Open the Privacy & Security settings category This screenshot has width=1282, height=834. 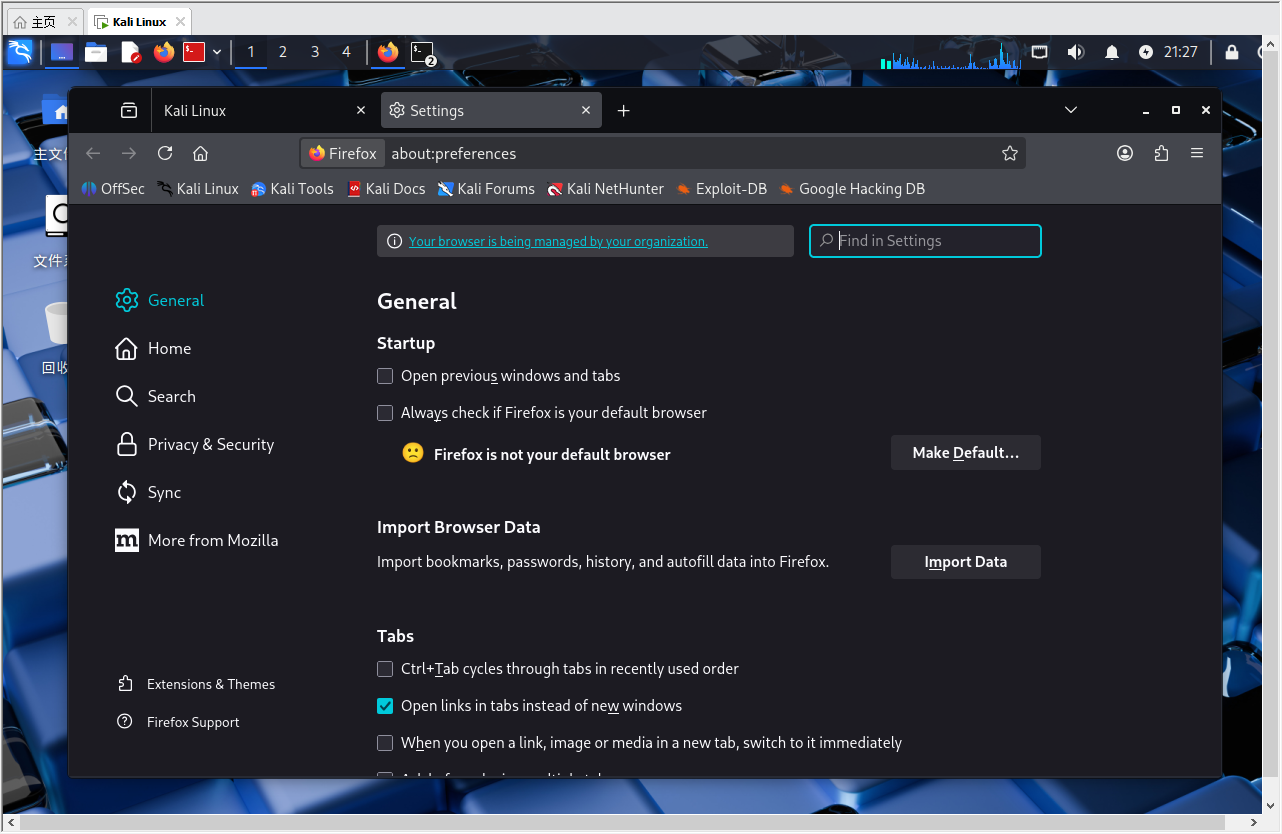195,444
